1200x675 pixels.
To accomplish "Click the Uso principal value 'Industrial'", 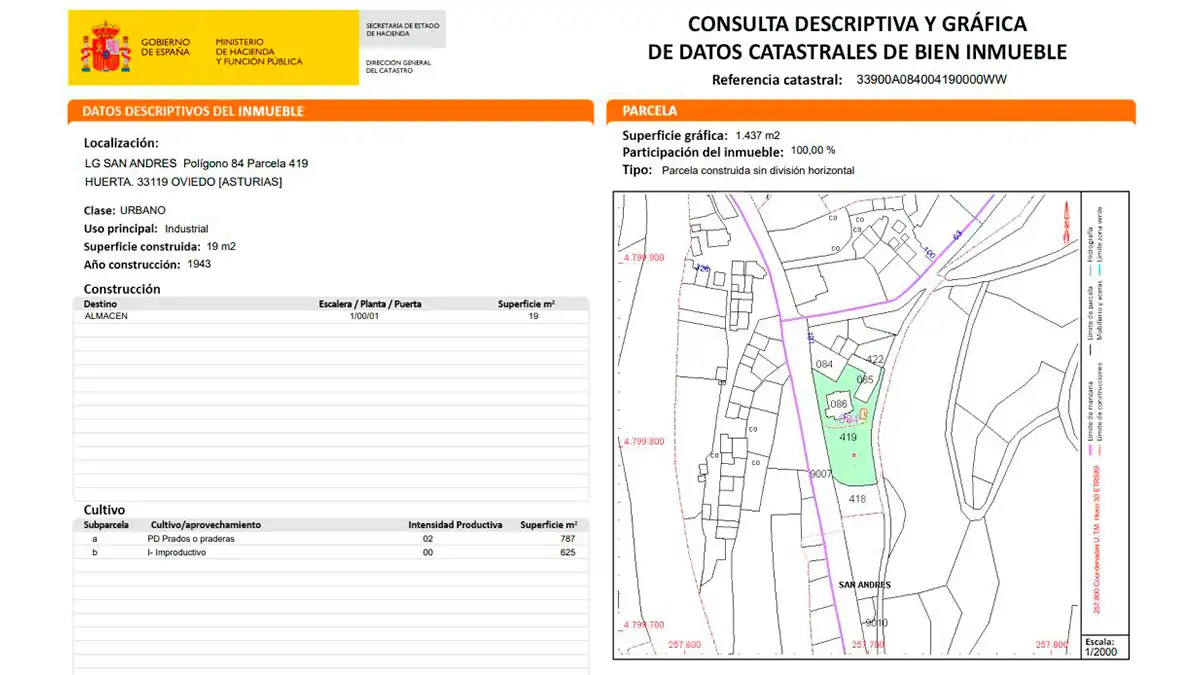I will pos(186,229).
